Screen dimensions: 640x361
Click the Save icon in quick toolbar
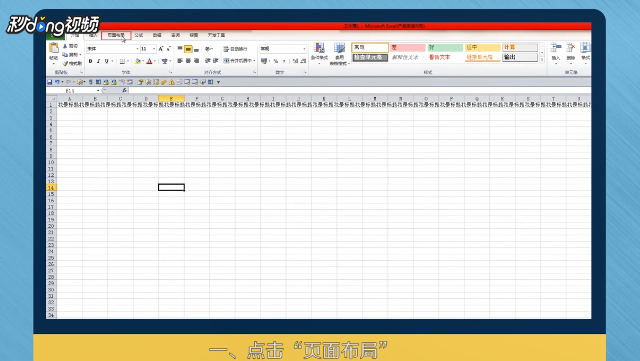click(x=50, y=82)
